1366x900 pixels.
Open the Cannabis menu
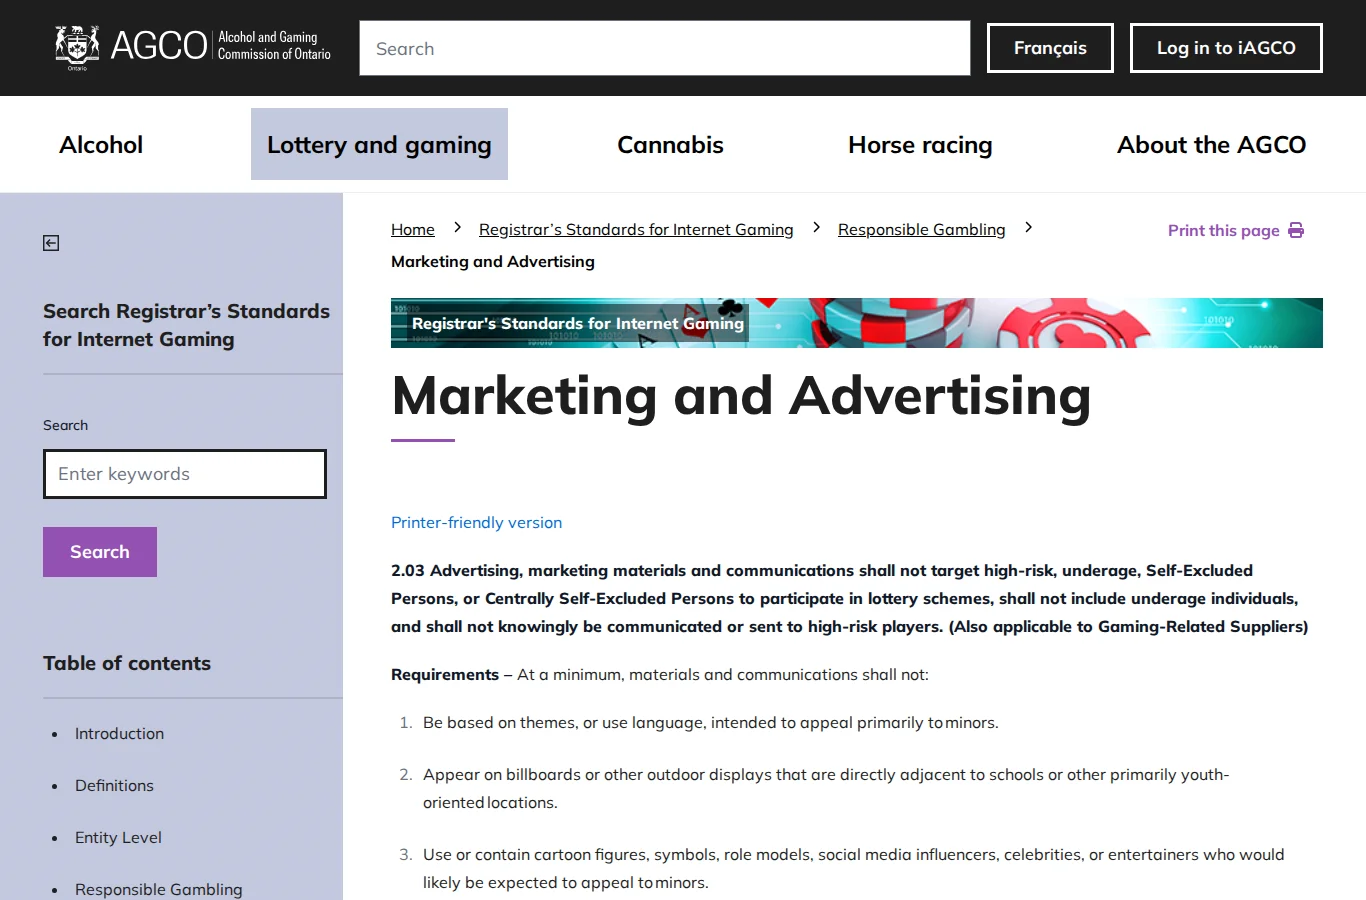click(x=670, y=145)
